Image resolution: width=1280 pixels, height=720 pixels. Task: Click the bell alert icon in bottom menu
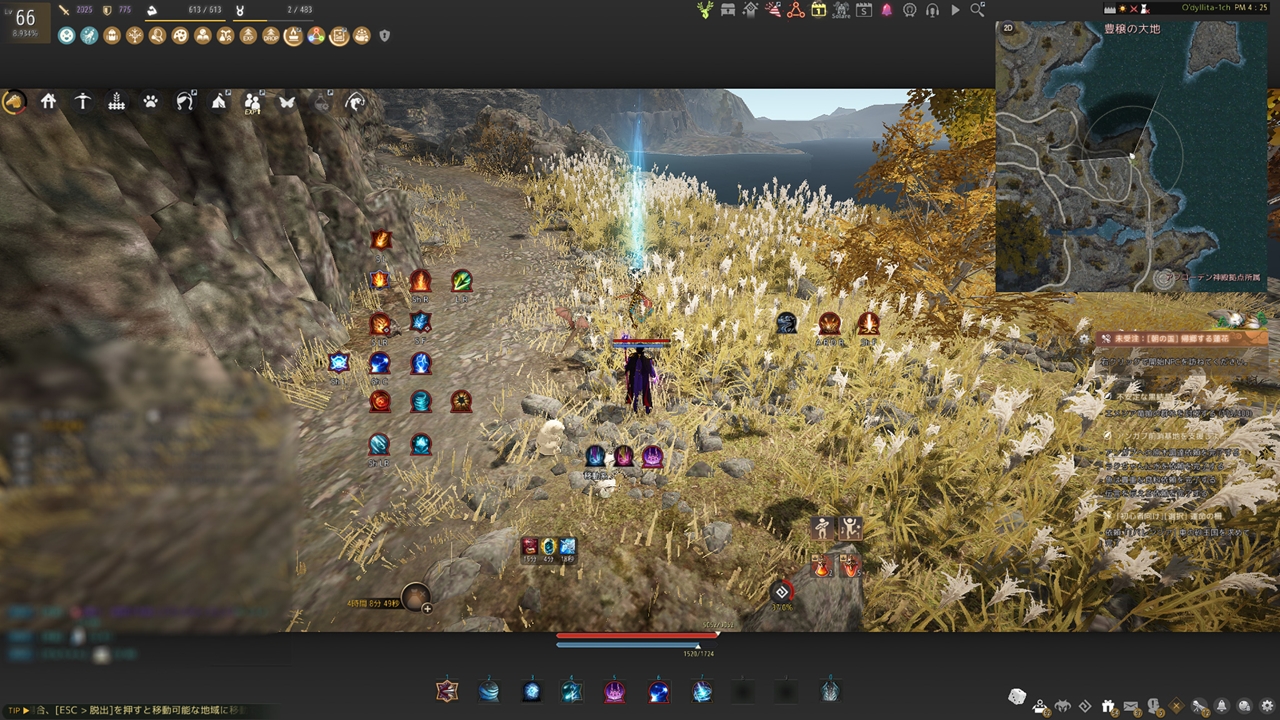click(1222, 706)
